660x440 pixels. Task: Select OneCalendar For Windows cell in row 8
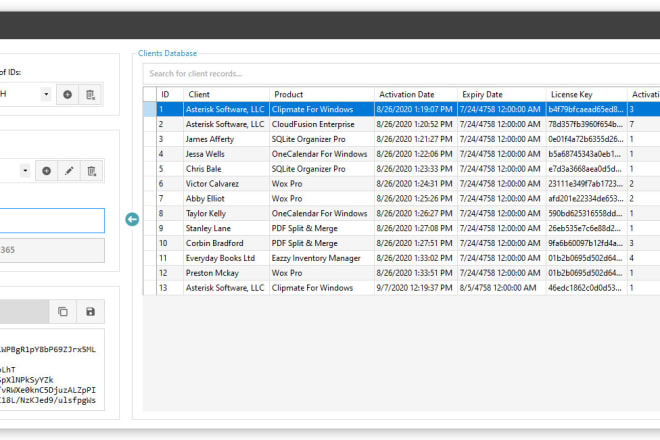coord(322,213)
